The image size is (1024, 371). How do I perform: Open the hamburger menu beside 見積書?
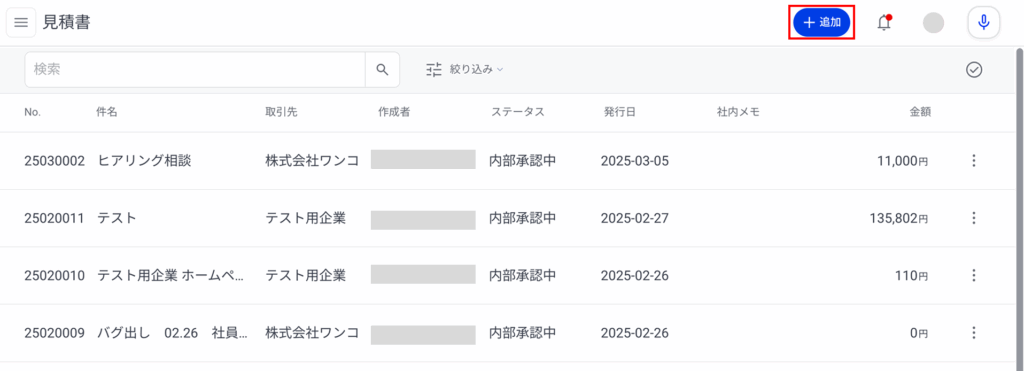(x=21, y=23)
